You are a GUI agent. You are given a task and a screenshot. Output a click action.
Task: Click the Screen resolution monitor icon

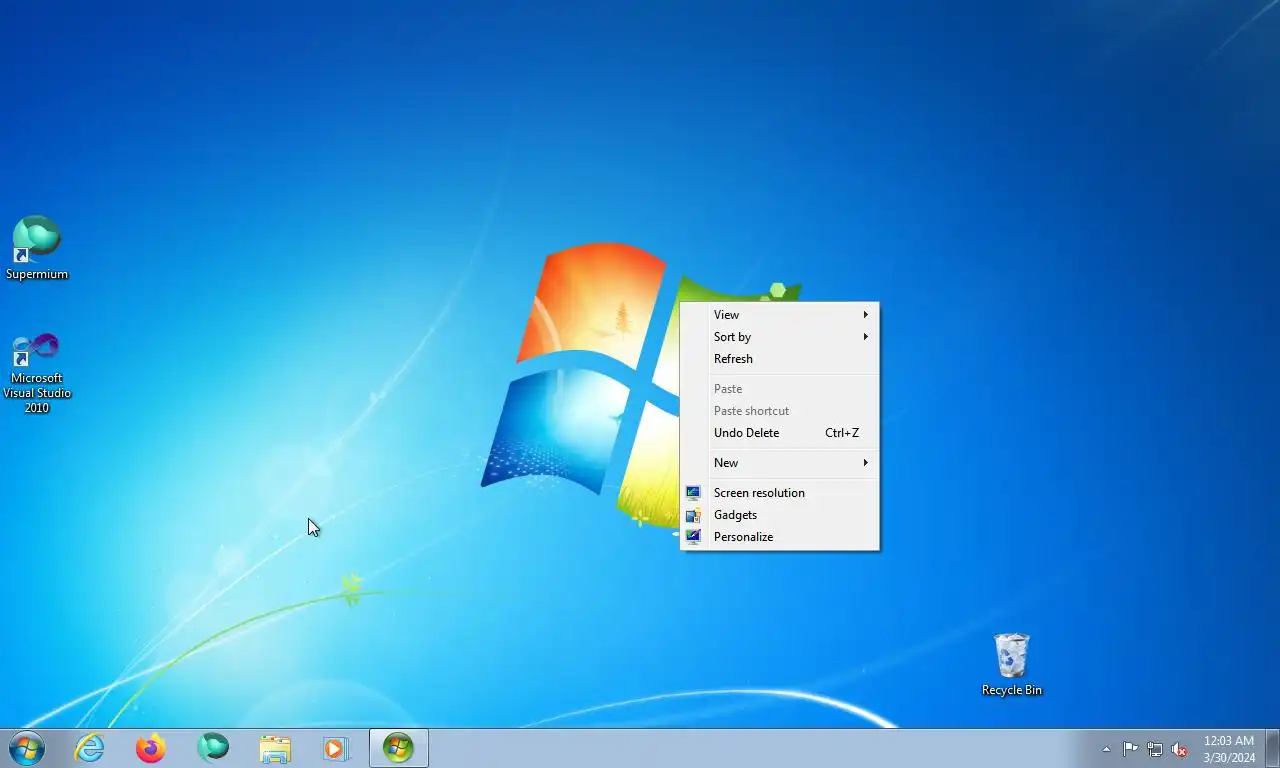click(x=693, y=493)
